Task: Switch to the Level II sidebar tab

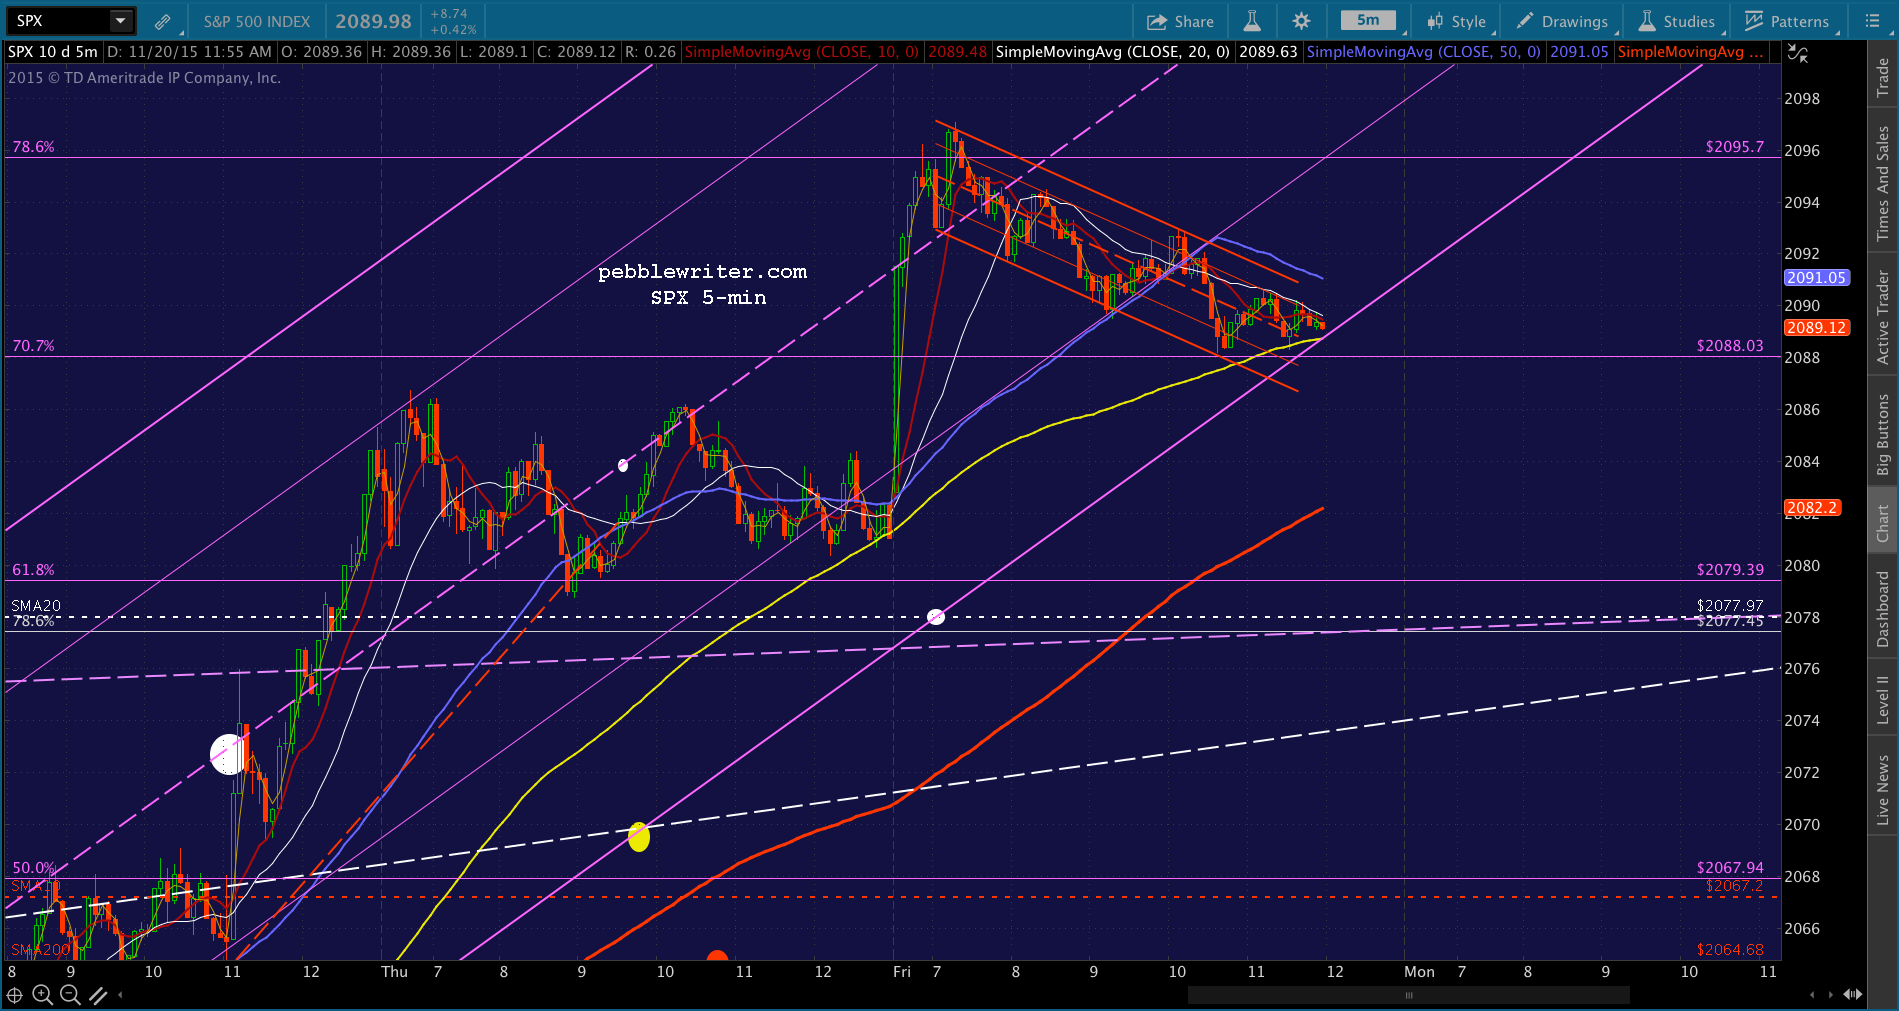Action: point(1883,698)
